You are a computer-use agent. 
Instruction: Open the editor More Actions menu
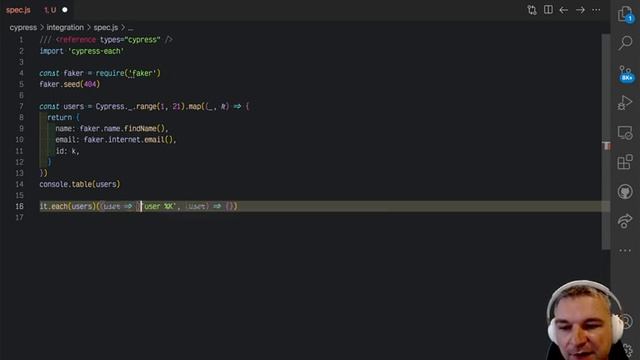point(596,10)
